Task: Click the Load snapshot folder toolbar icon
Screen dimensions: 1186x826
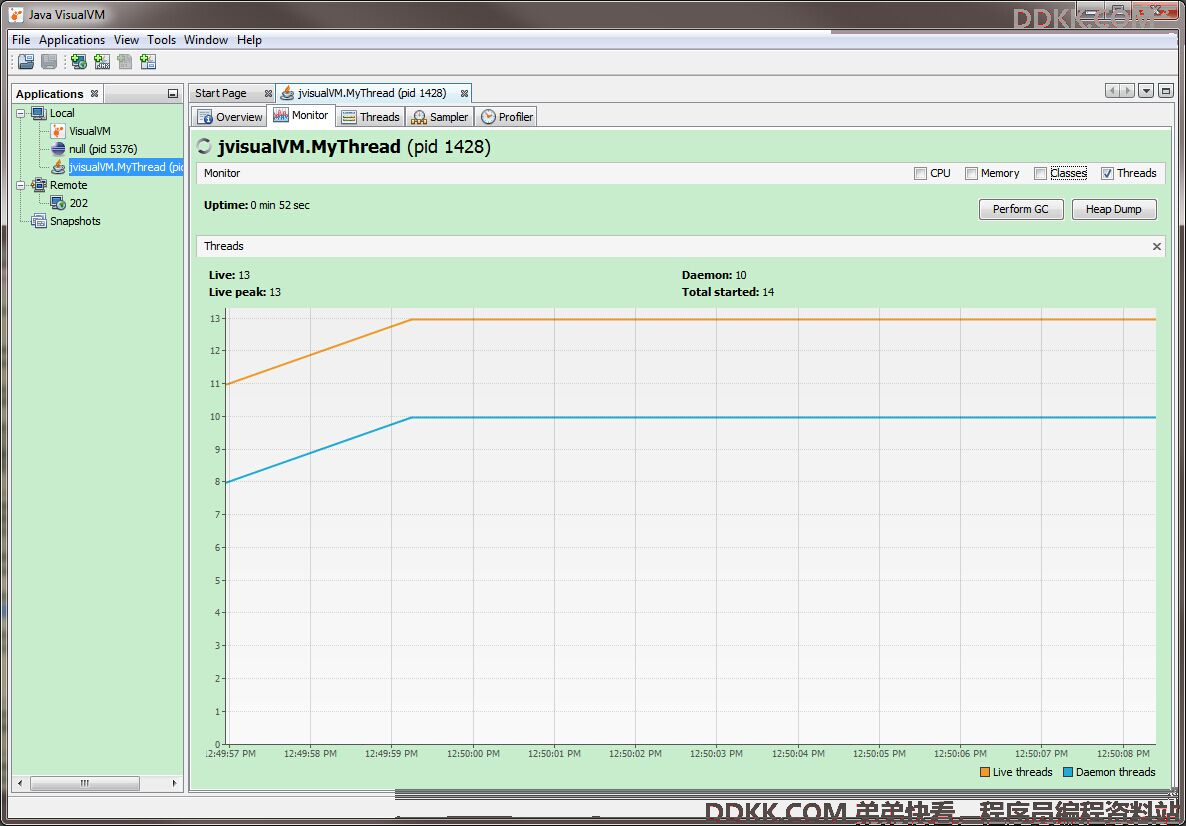Action: click(x=26, y=62)
